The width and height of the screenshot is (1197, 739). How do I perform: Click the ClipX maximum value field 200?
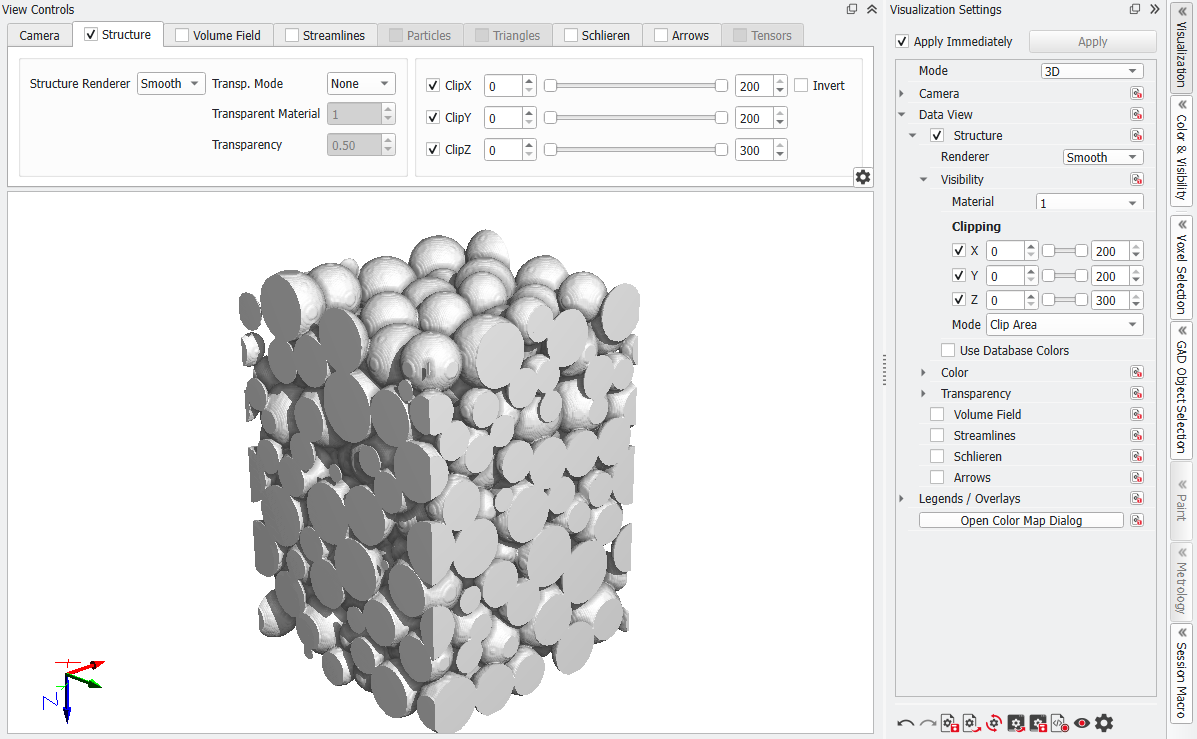tap(754, 86)
